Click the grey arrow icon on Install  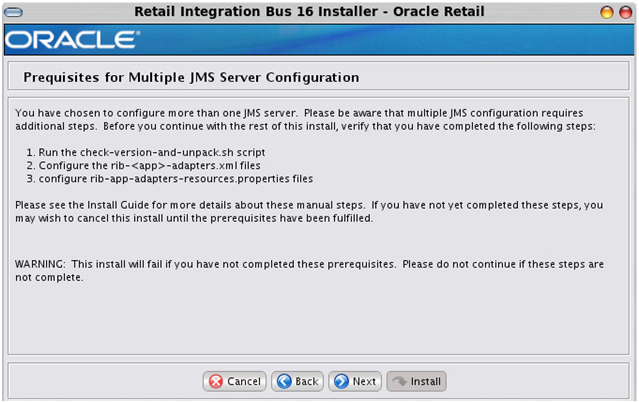pyautogui.click(x=399, y=381)
